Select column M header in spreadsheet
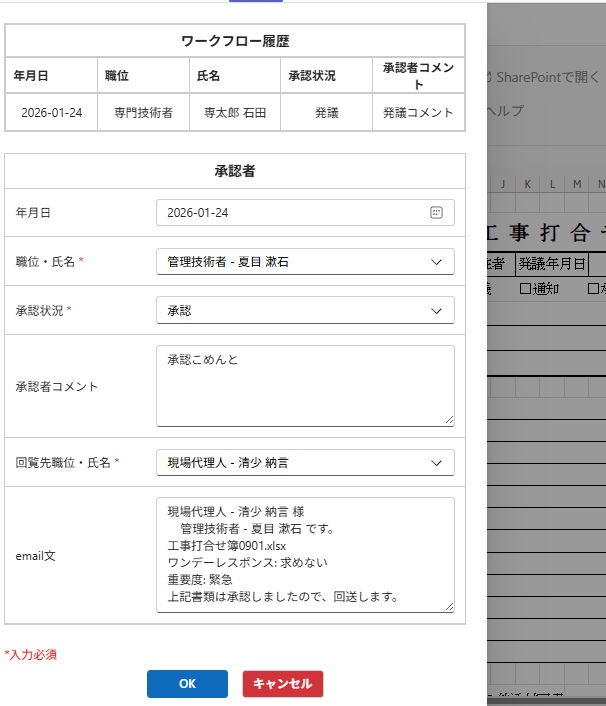606x706 pixels. [577, 184]
